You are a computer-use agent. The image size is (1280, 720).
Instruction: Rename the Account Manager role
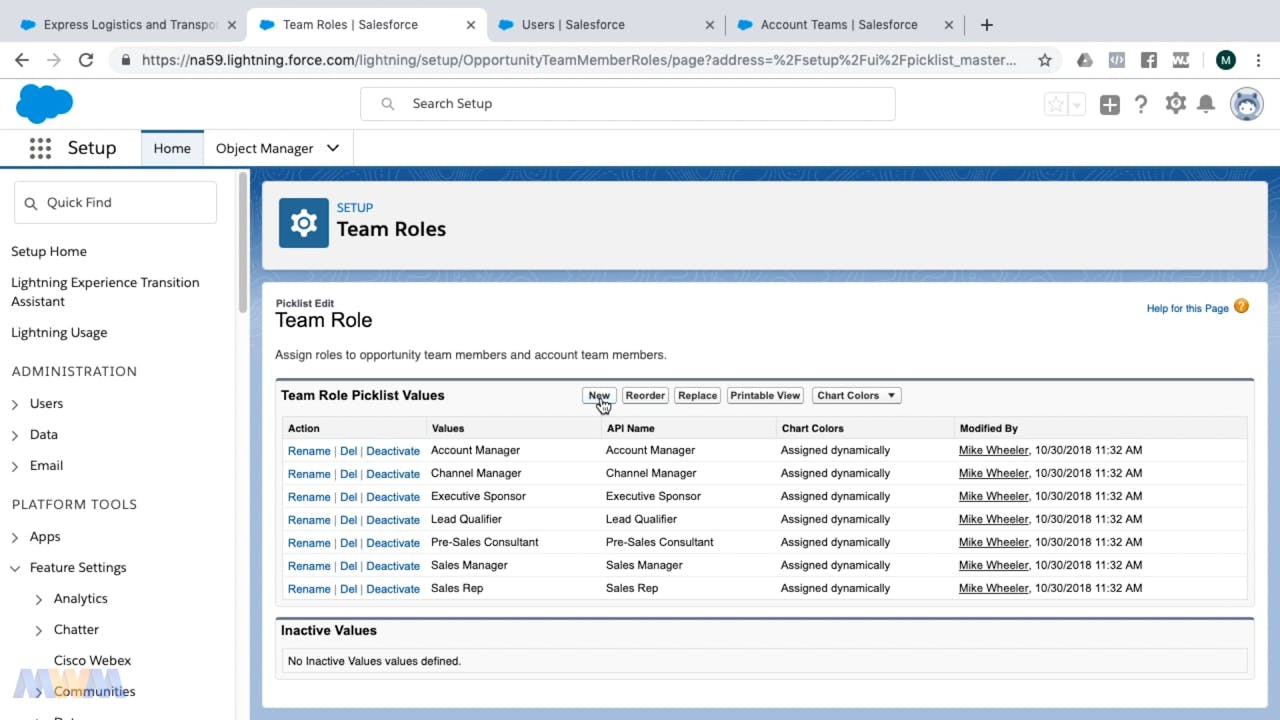click(x=309, y=451)
